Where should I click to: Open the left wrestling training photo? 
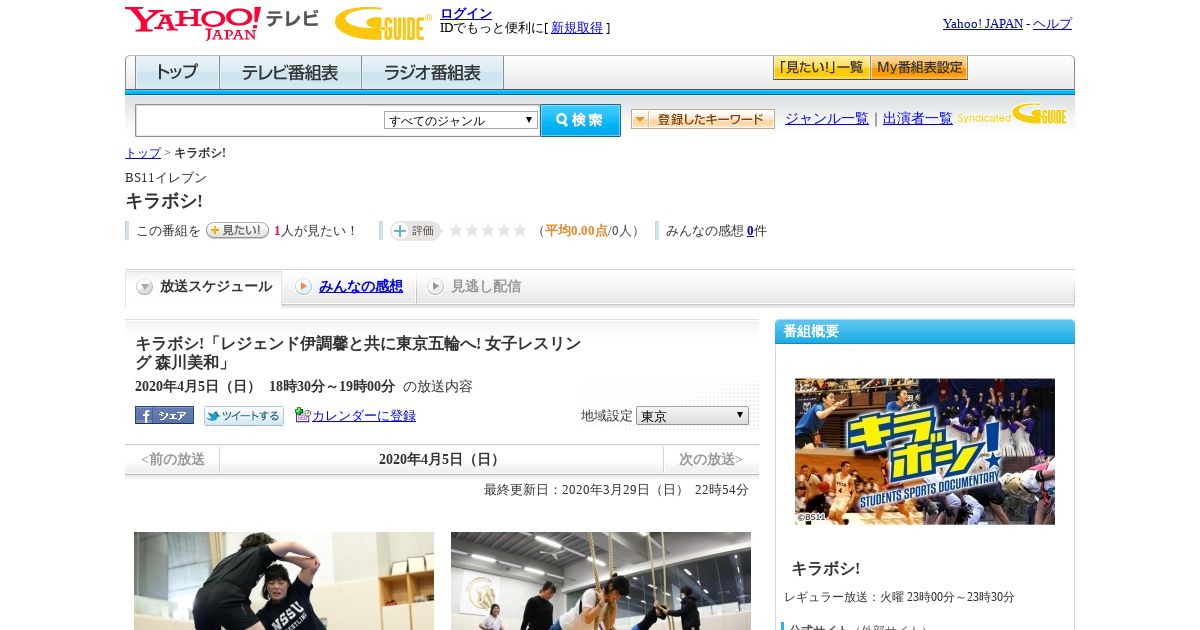[284, 581]
